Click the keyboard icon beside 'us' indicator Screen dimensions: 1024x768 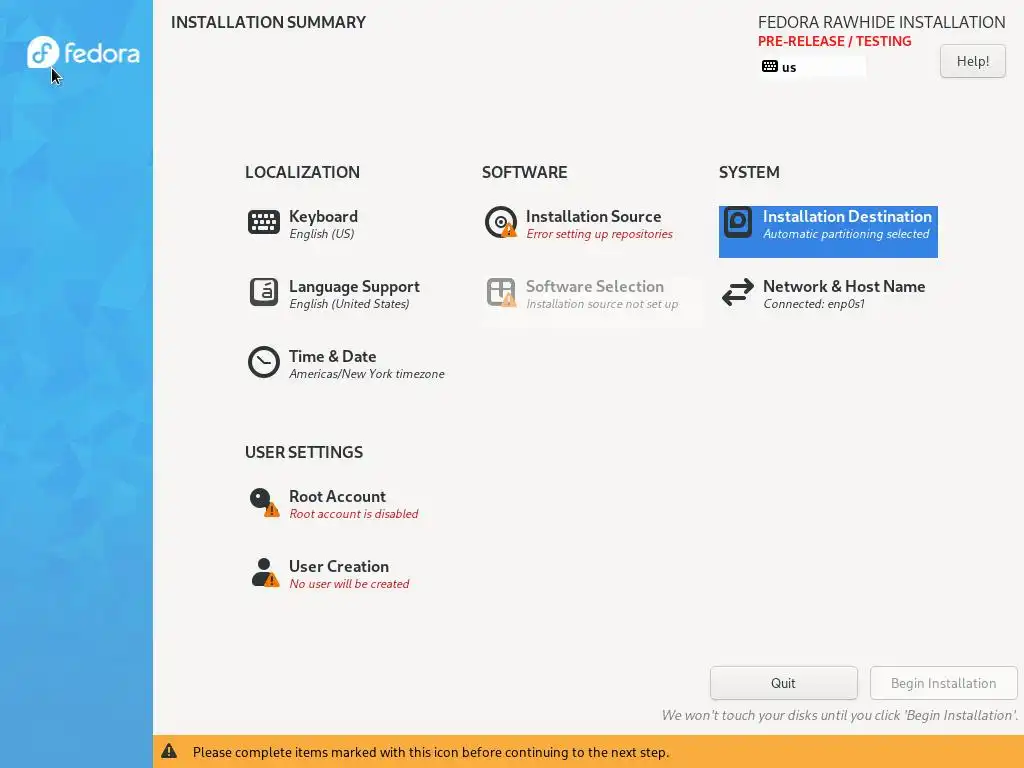pyautogui.click(x=770, y=67)
